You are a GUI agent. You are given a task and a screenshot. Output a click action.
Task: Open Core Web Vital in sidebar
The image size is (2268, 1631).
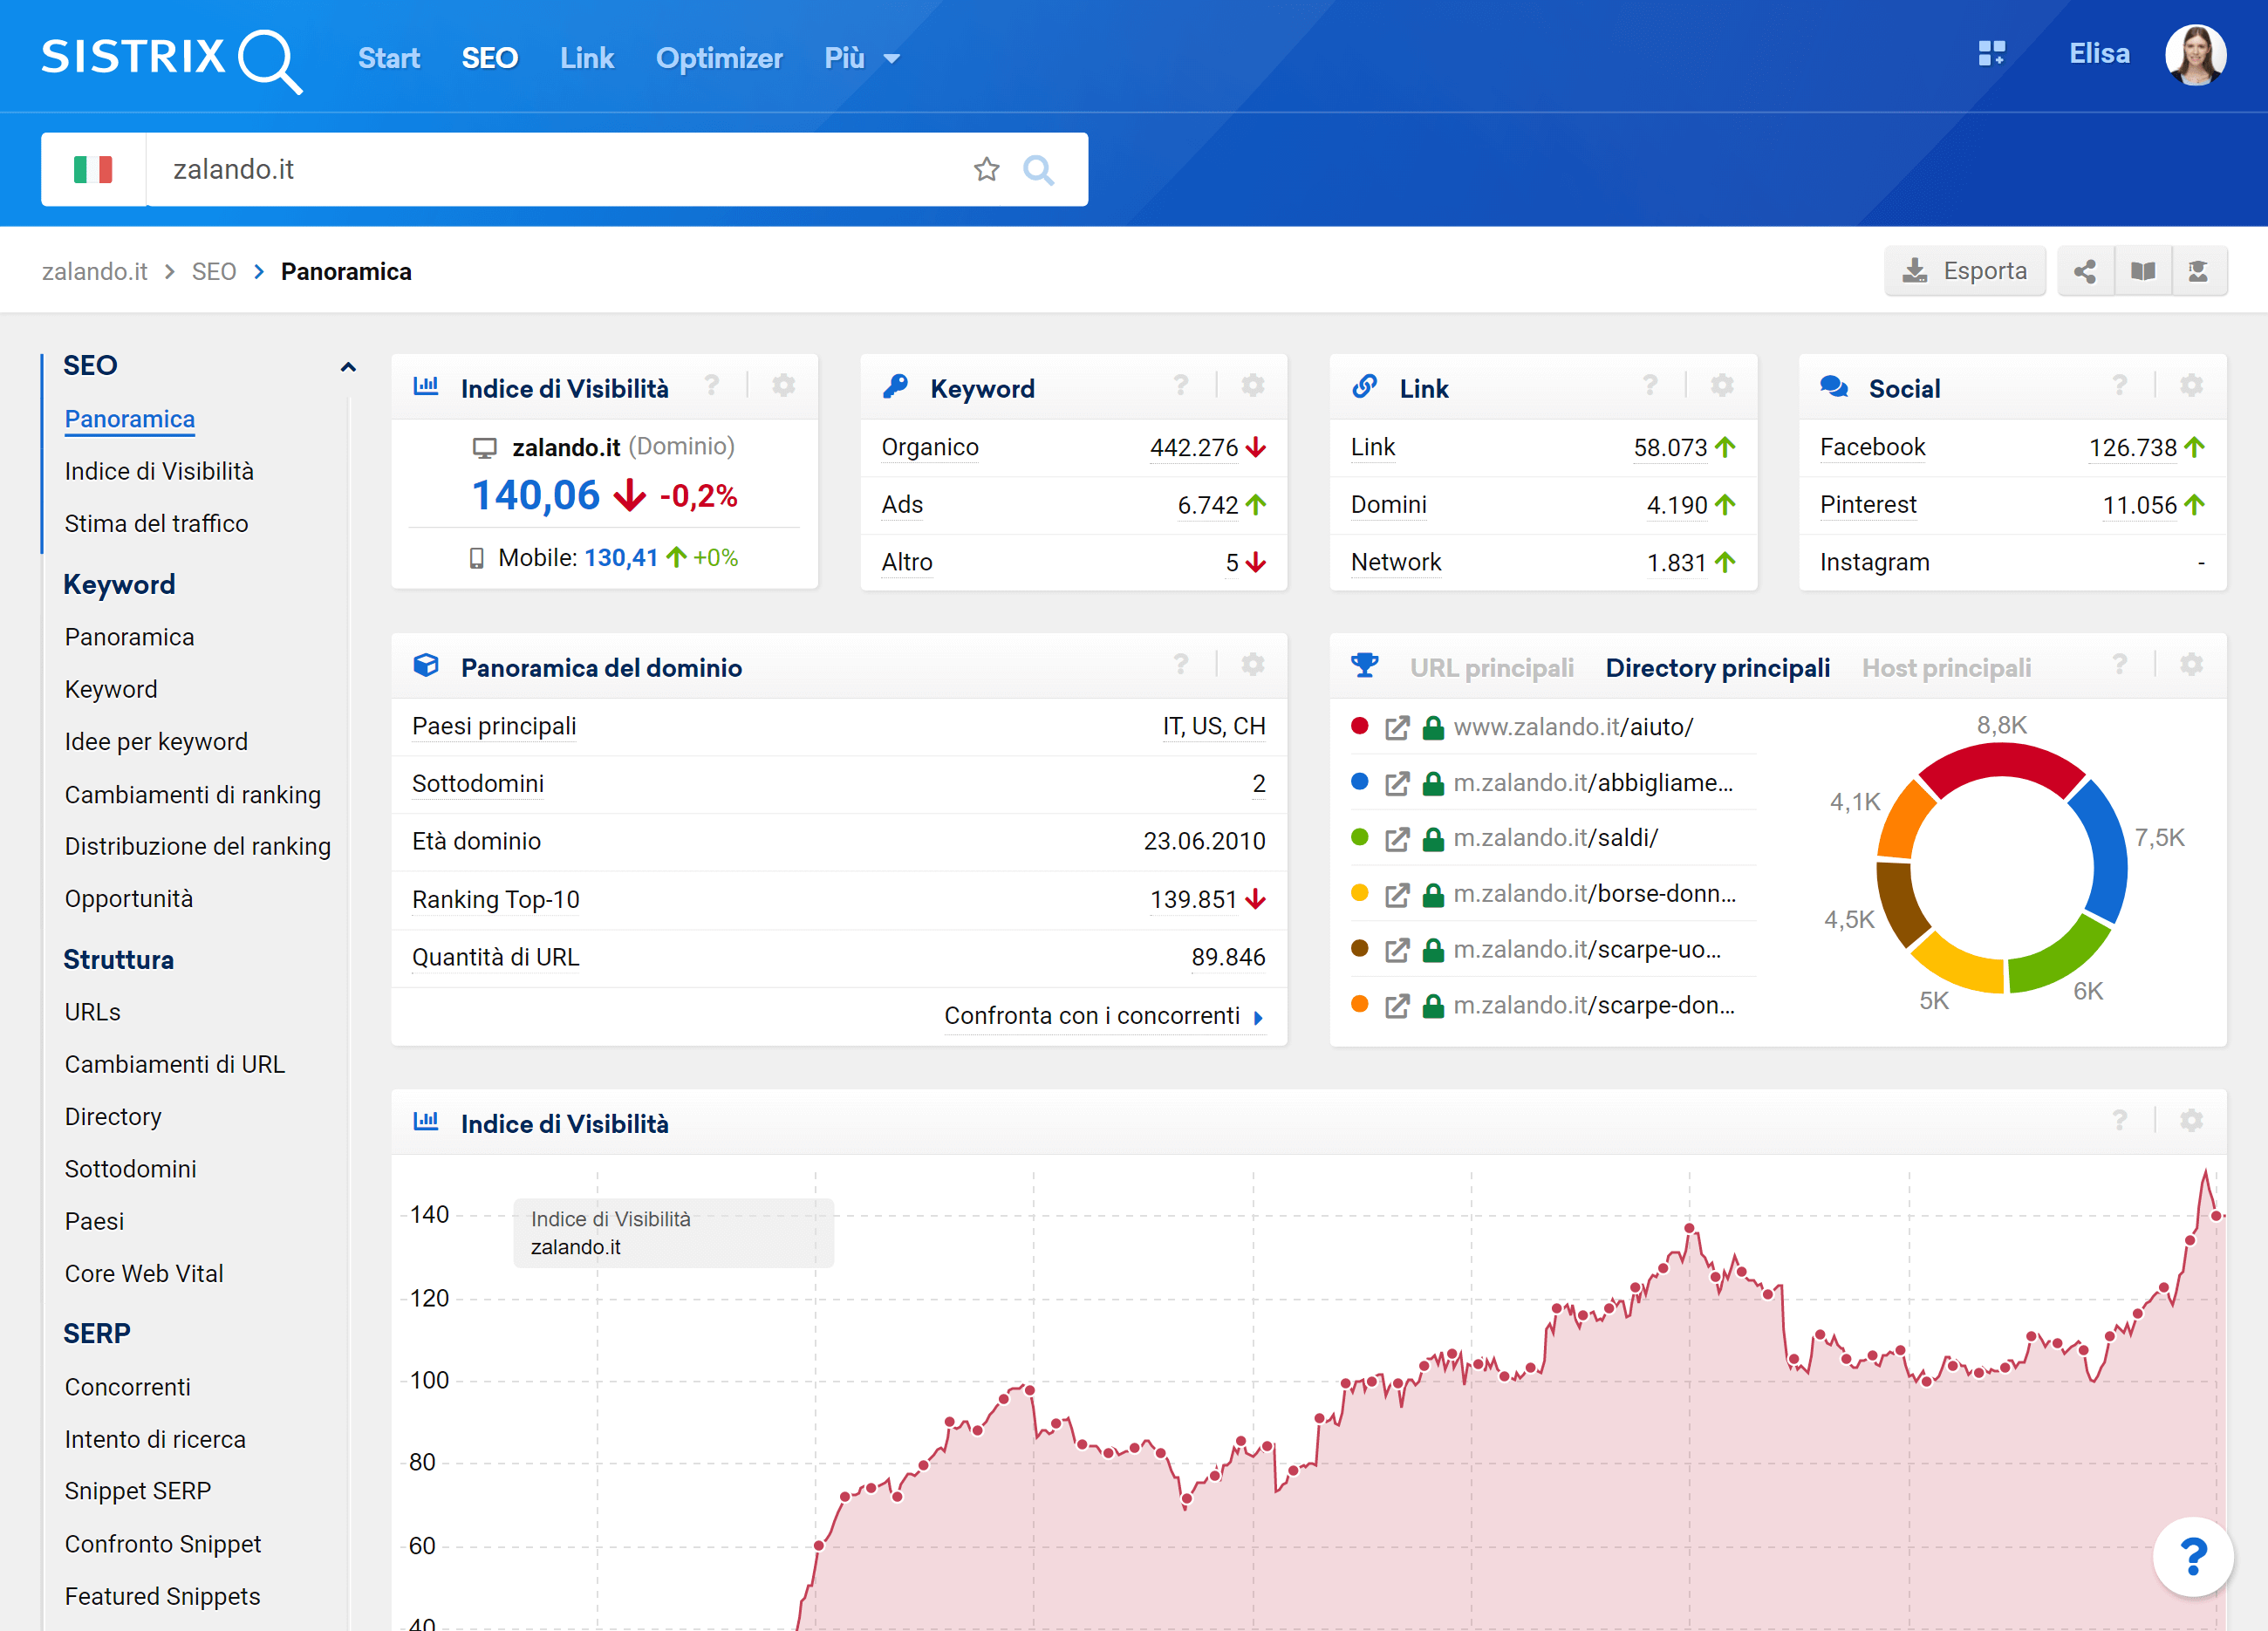144,1273
